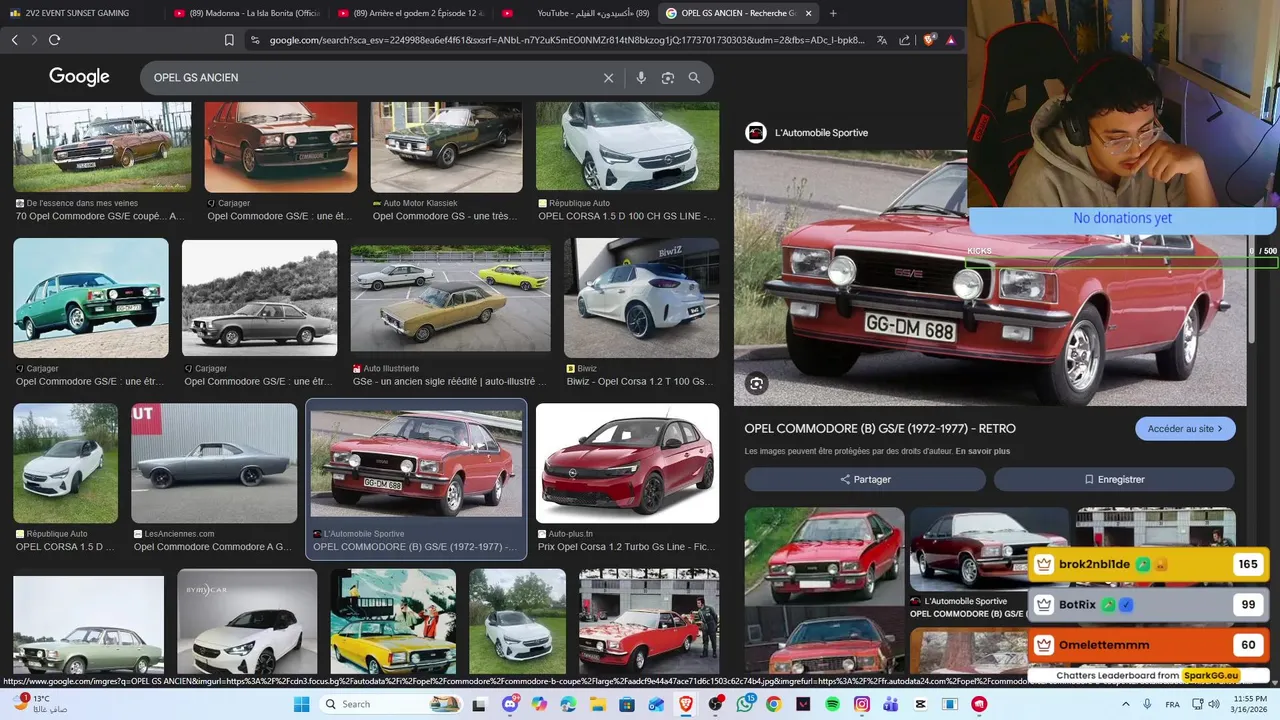This screenshot has height=720, width=1280.
Task: Open the Brave Shields icon
Action: pos(929,40)
